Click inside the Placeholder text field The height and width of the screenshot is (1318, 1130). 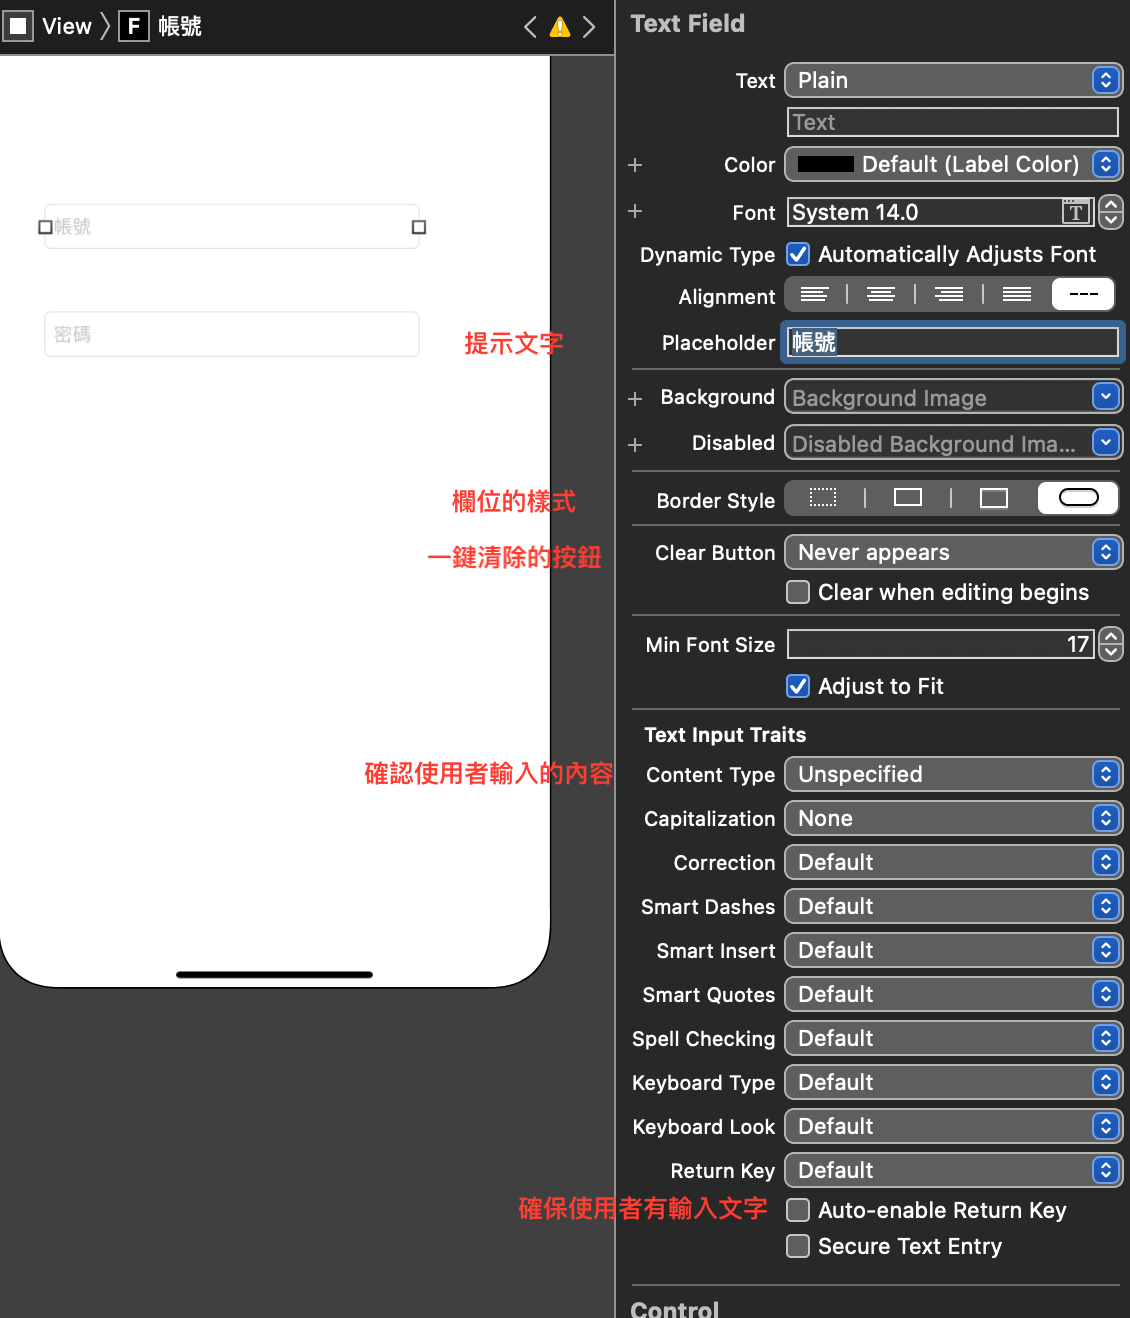click(950, 342)
